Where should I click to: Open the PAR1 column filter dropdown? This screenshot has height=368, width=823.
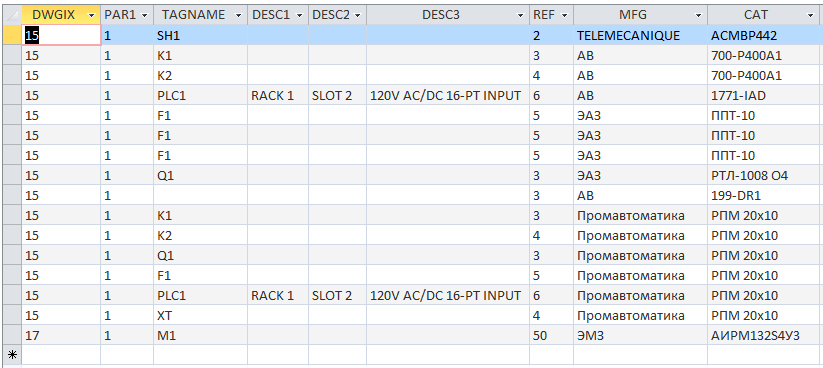pos(145,16)
